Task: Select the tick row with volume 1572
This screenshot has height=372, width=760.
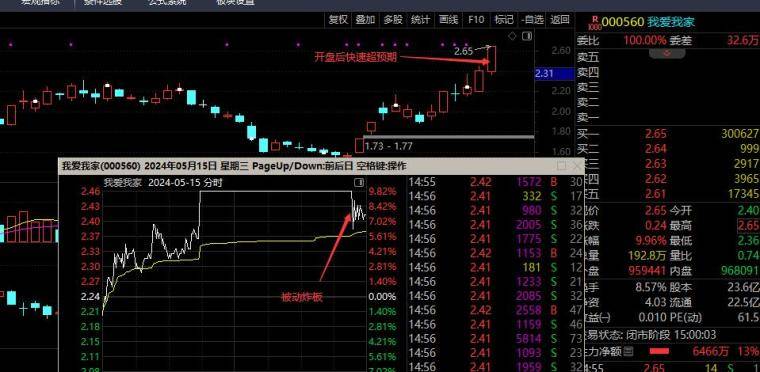Action: 494,183
